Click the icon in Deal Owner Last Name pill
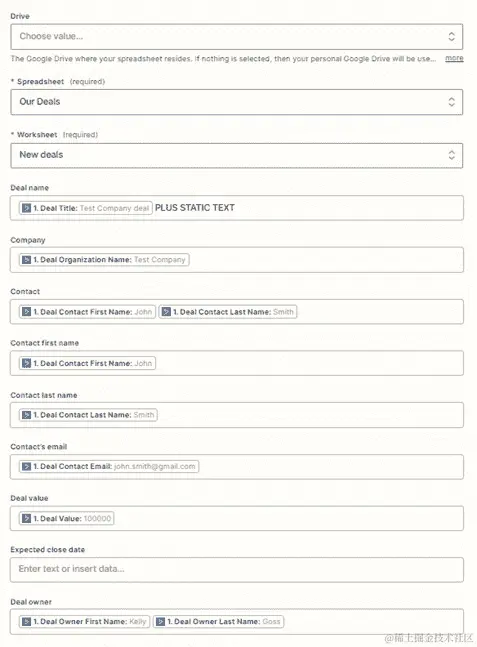Viewport: 477px width, 647px height. coord(161,621)
